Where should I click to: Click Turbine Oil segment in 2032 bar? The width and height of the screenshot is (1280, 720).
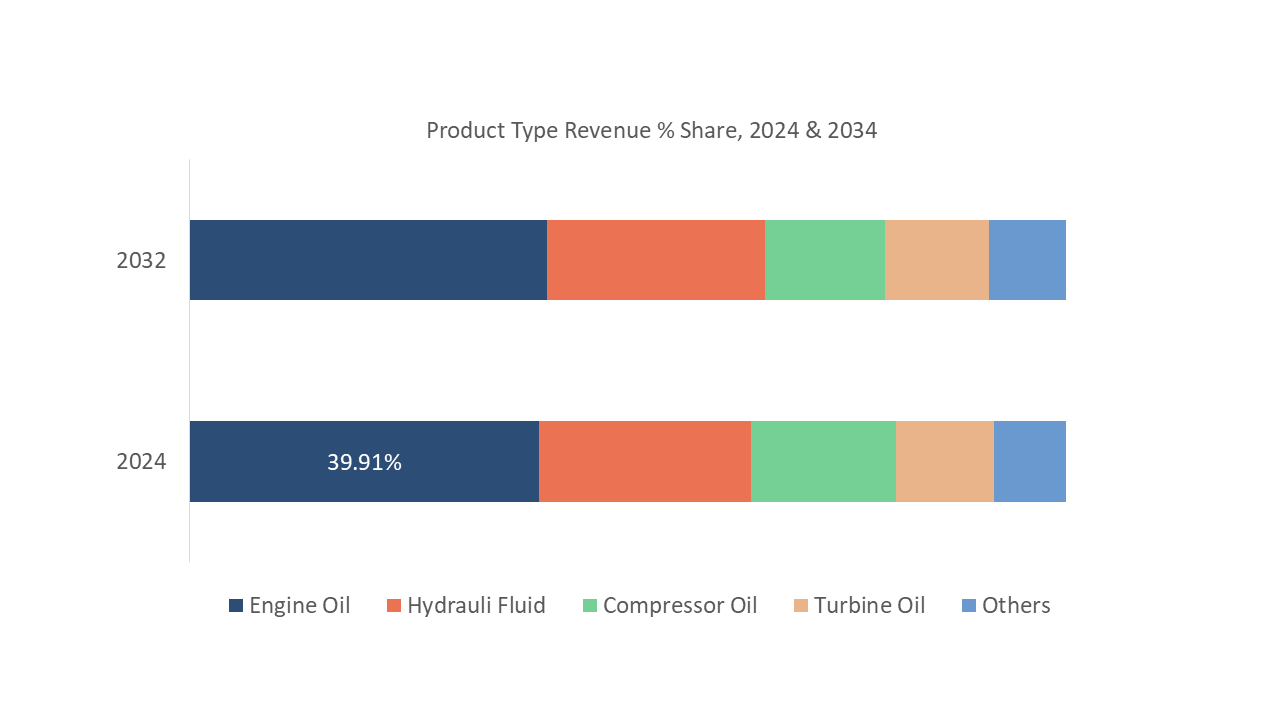point(937,260)
